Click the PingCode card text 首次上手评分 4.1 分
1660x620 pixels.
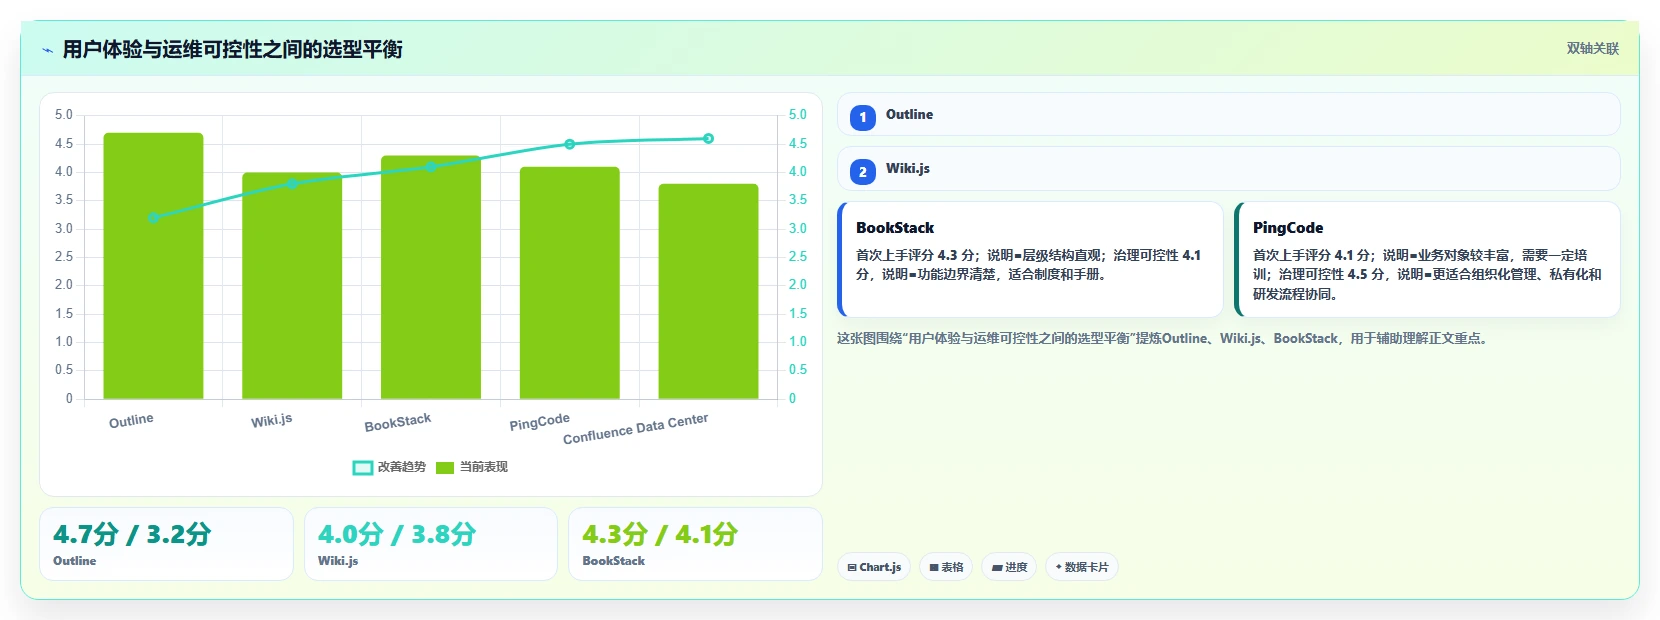[1312, 255]
